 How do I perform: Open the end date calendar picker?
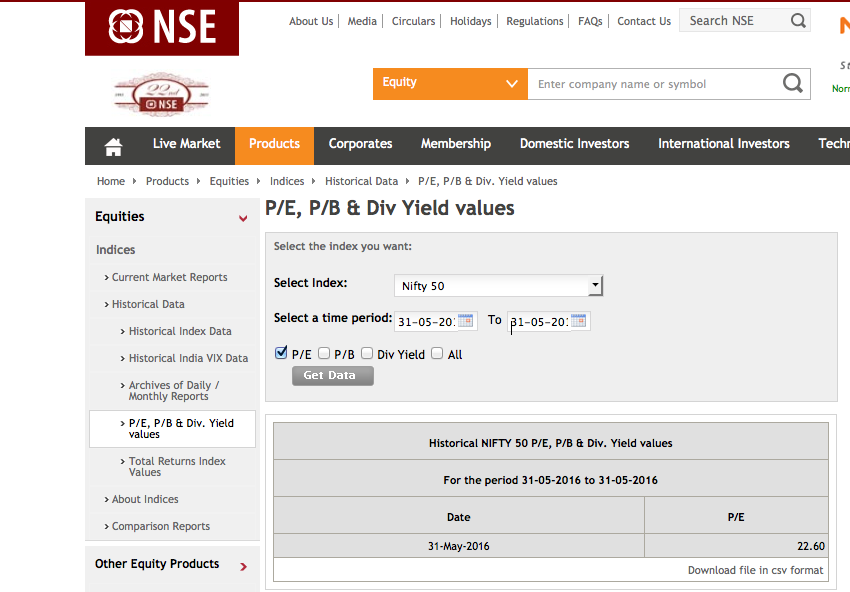[x=578, y=321]
